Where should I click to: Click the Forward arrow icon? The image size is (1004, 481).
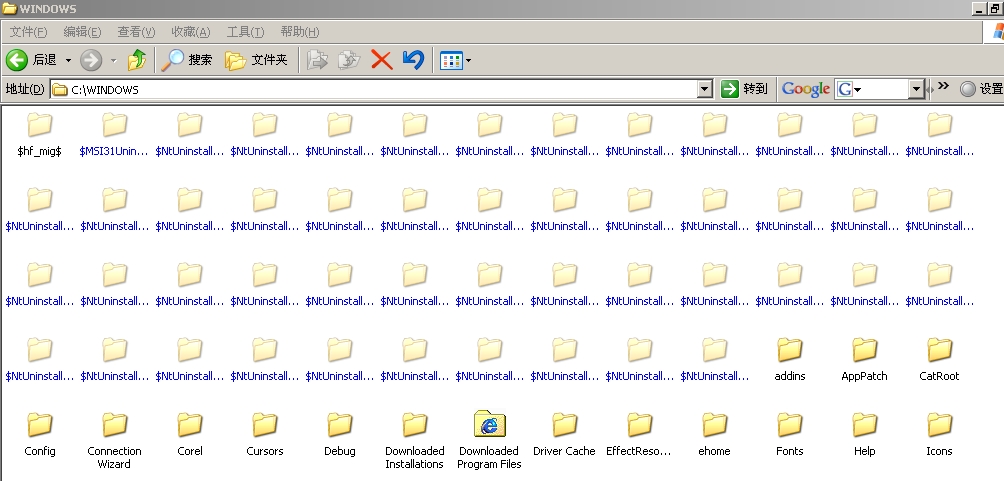(x=91, y=60)
